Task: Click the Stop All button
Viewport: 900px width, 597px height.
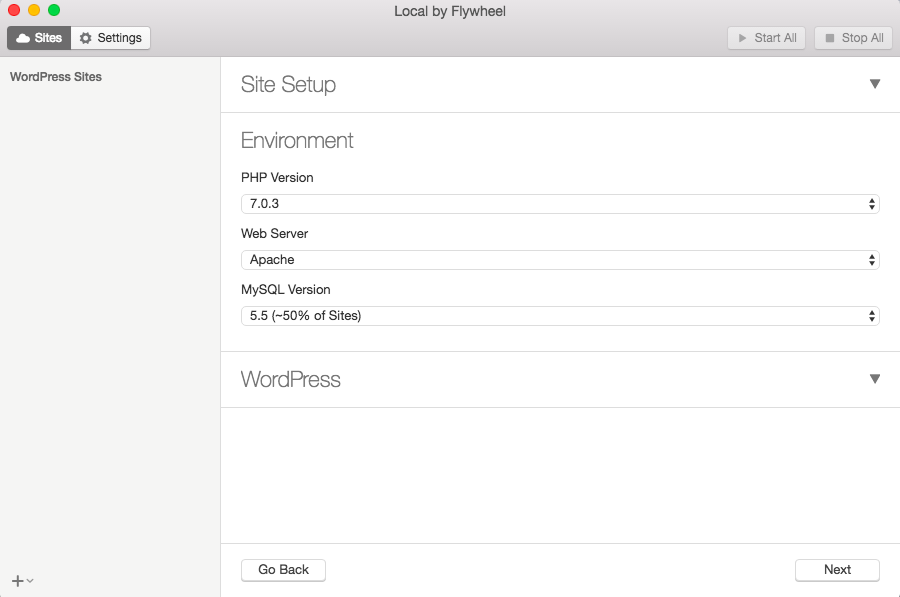Action: coord(853,38)
